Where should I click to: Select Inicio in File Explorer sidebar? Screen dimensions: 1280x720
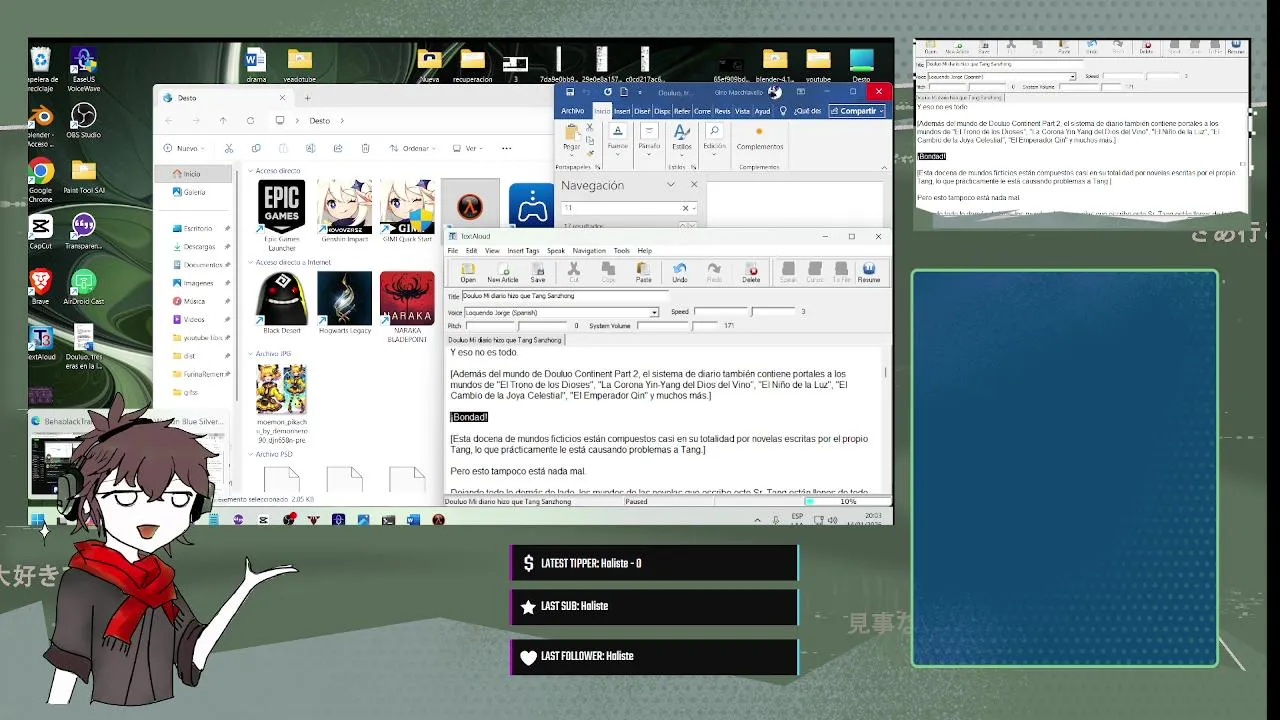(x=192, y=174)
